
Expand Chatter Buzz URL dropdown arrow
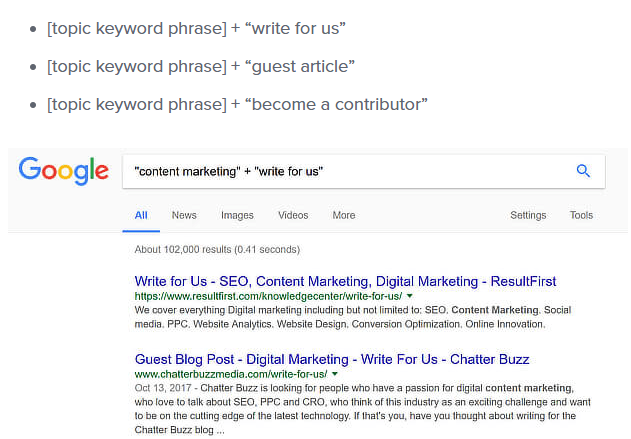pyautogui.click(x=335, y=374)
